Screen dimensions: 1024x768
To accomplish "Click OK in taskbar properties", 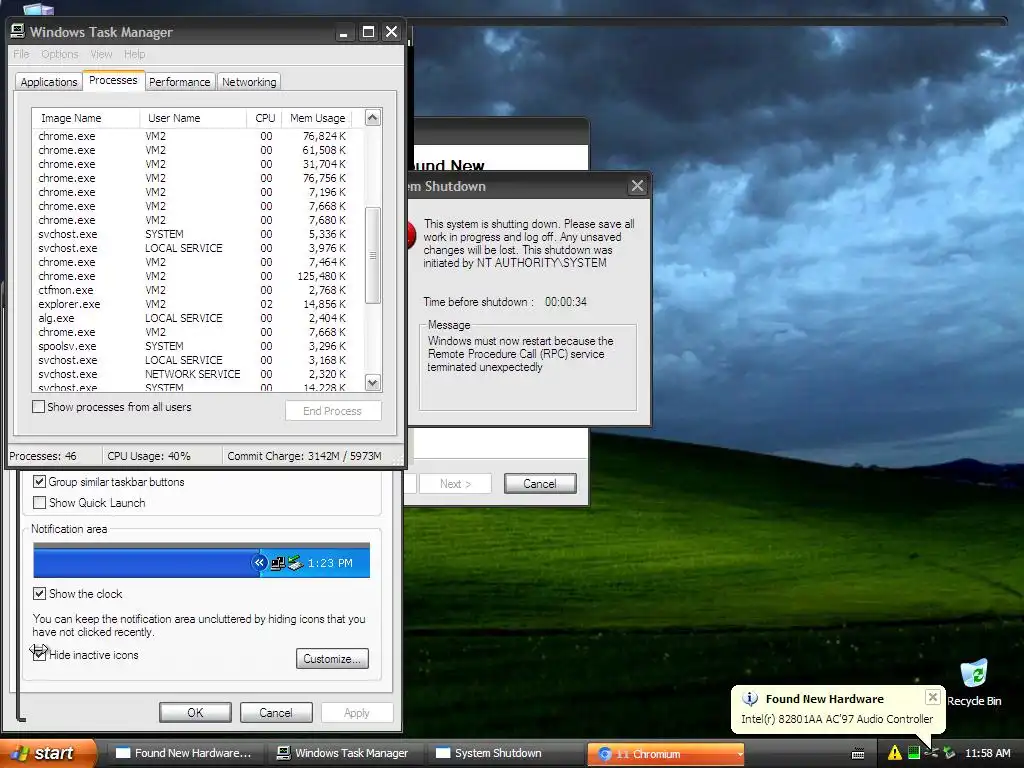I will [x=195, y=712].
